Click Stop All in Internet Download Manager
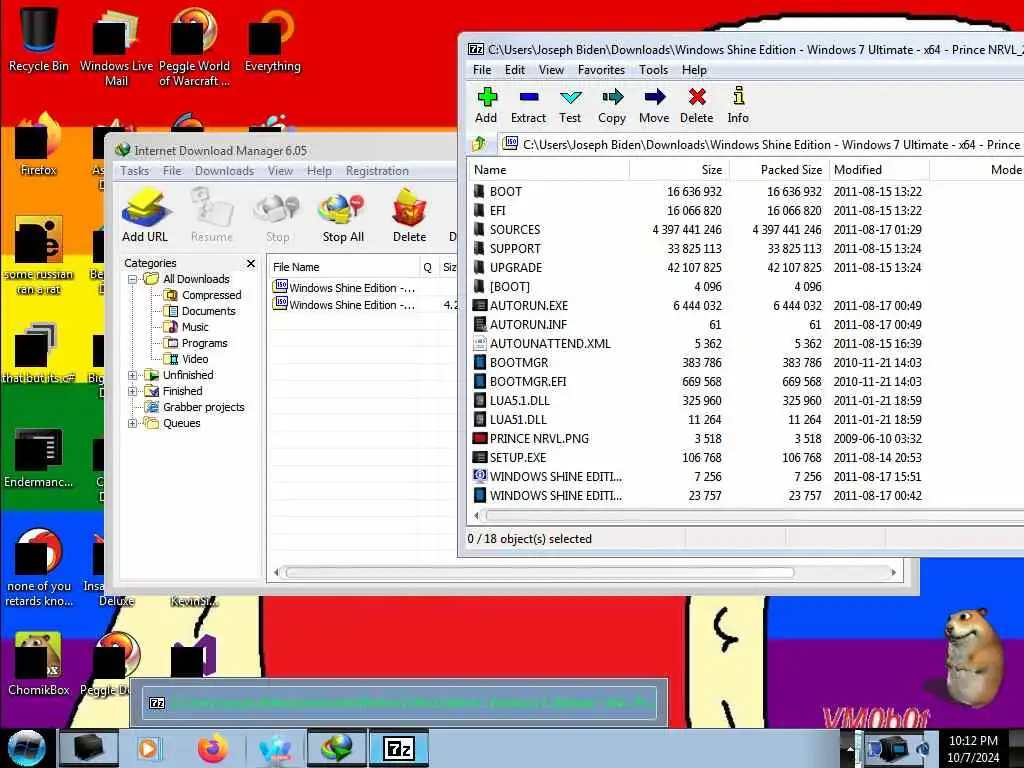 coord(343,216)
